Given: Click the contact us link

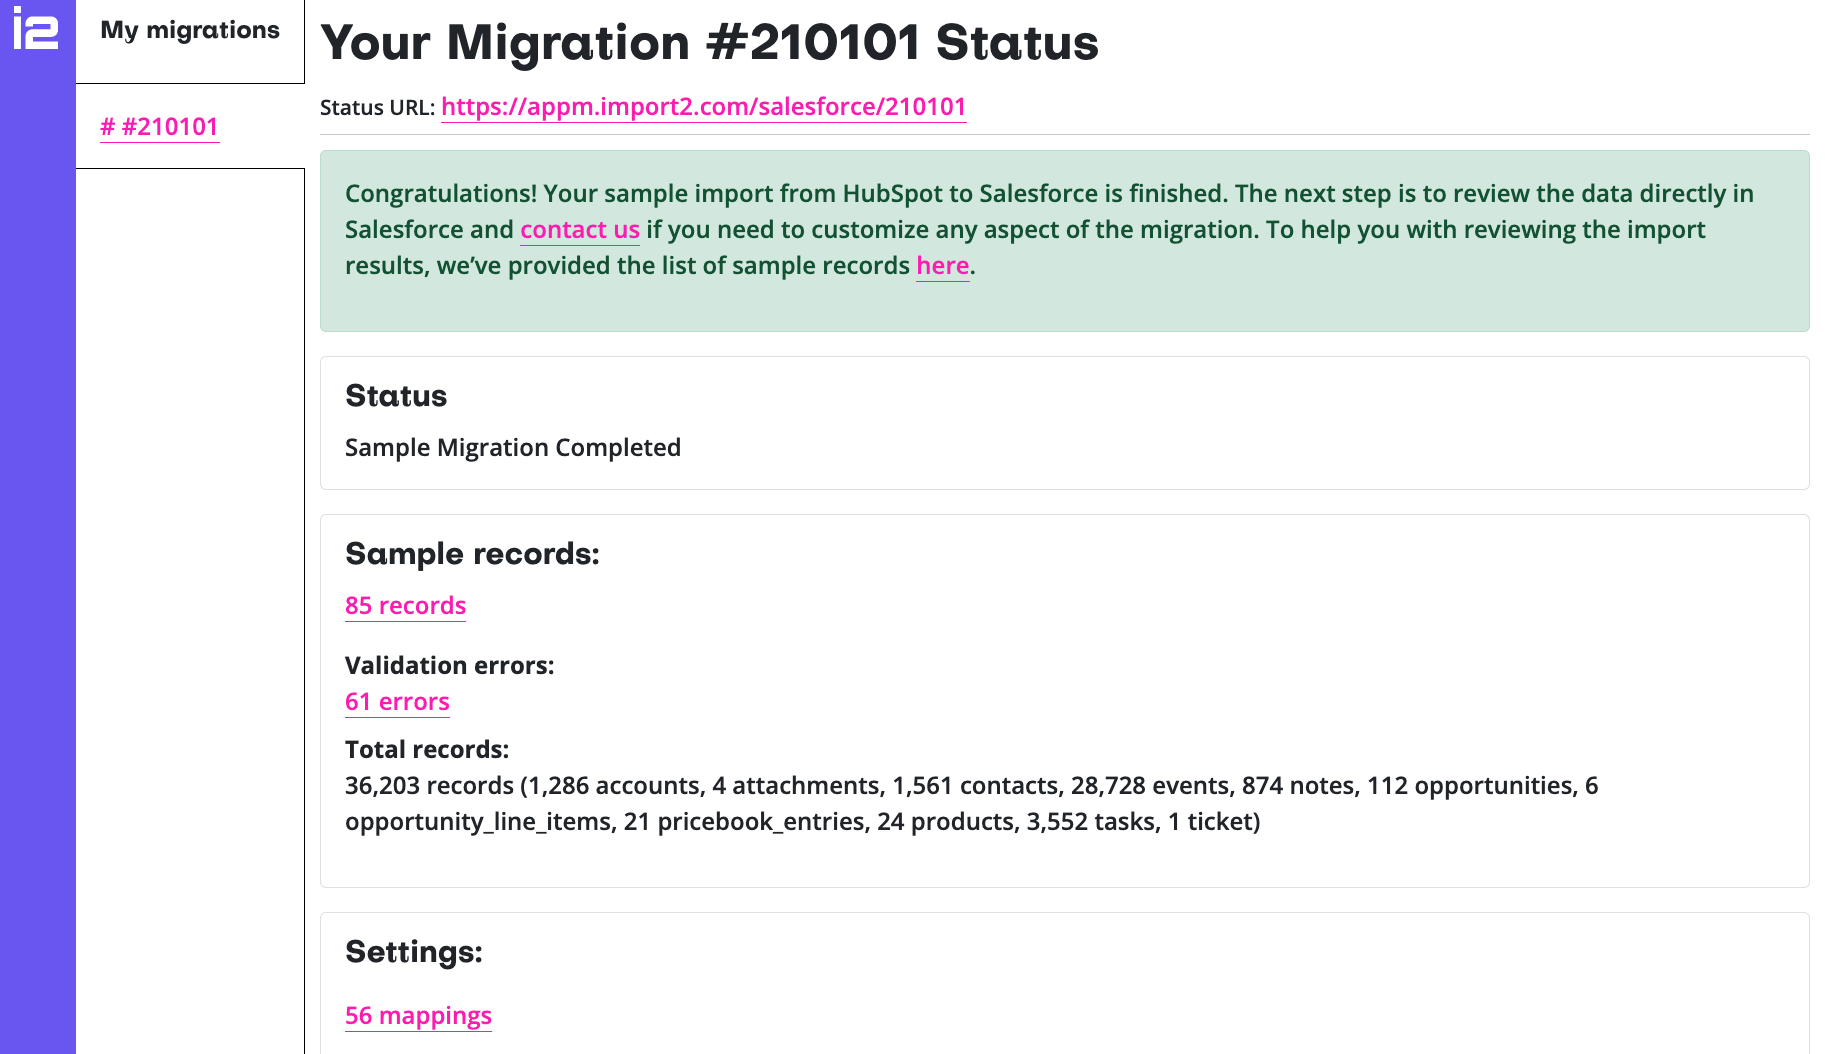Looking at the screenshot, I should pos(580,230).
